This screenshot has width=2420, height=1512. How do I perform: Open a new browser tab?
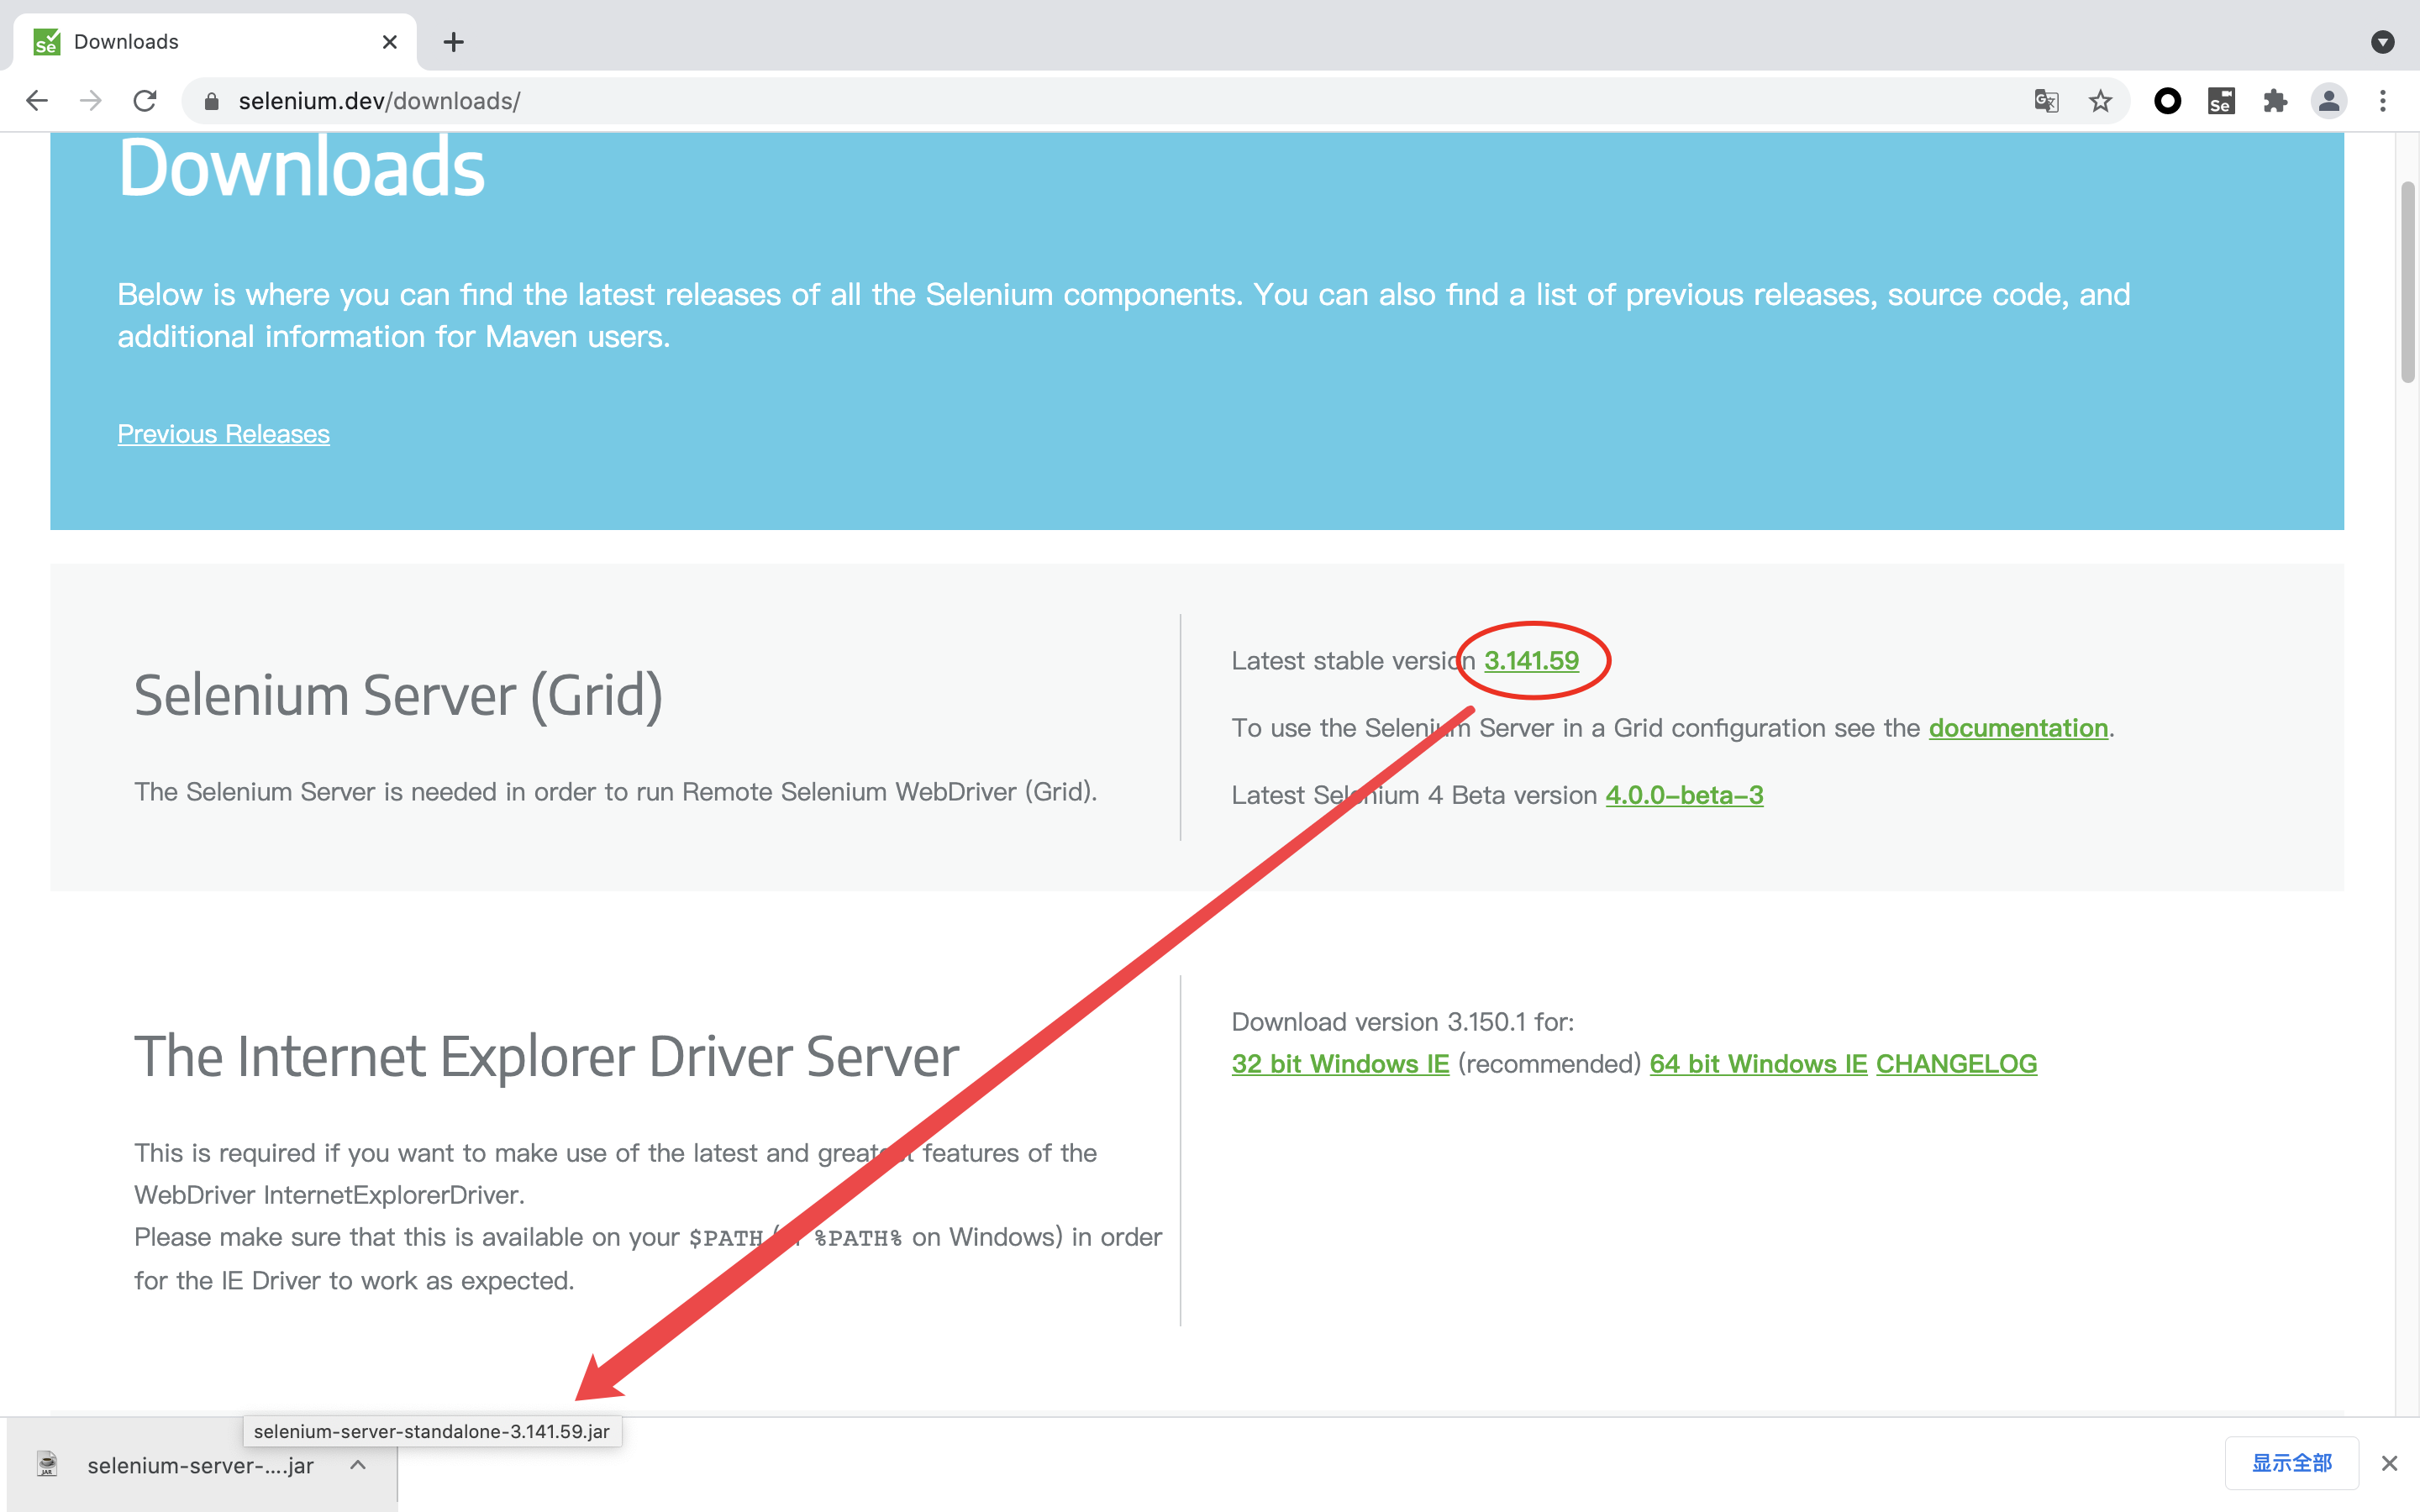pos(454,41)
